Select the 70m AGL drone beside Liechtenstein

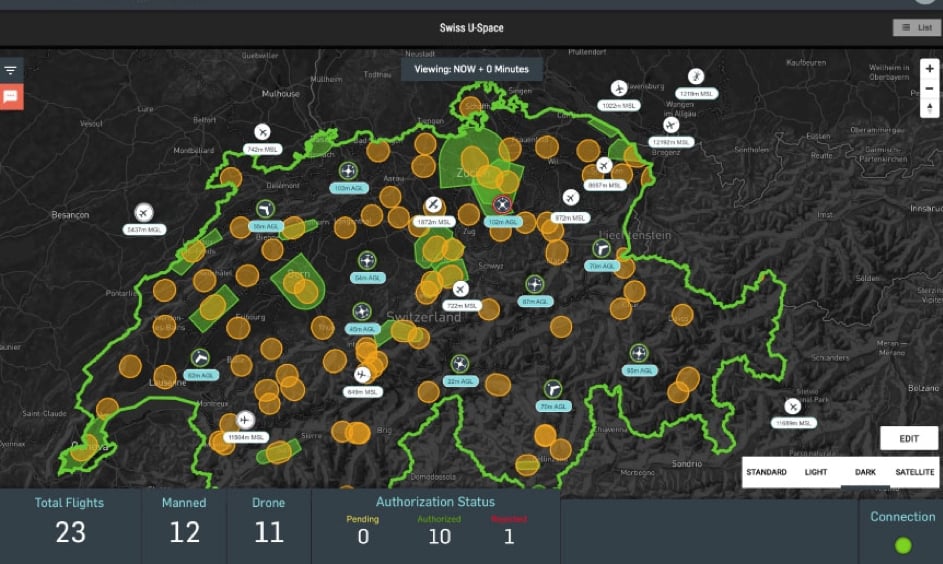601,248
